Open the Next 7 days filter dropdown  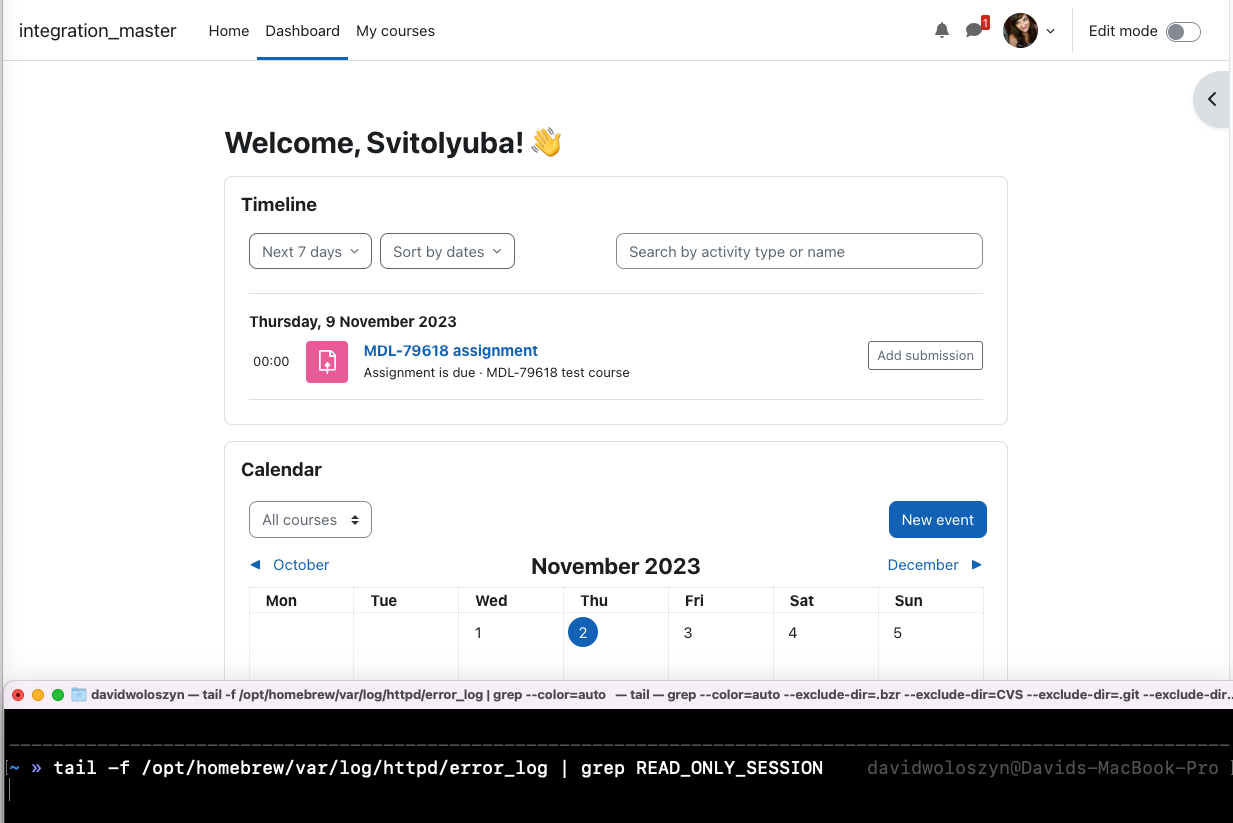click(x=310, y=252)
